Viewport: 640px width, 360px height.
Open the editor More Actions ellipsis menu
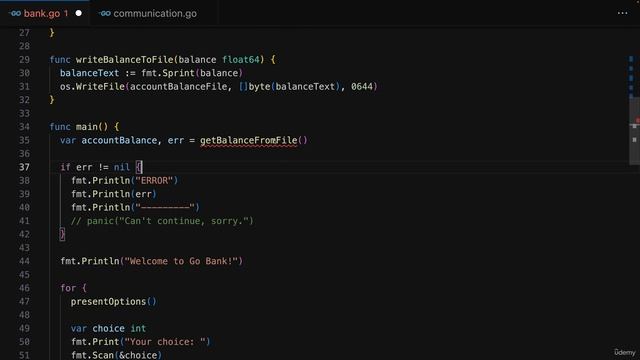click(x=622, y=13)
